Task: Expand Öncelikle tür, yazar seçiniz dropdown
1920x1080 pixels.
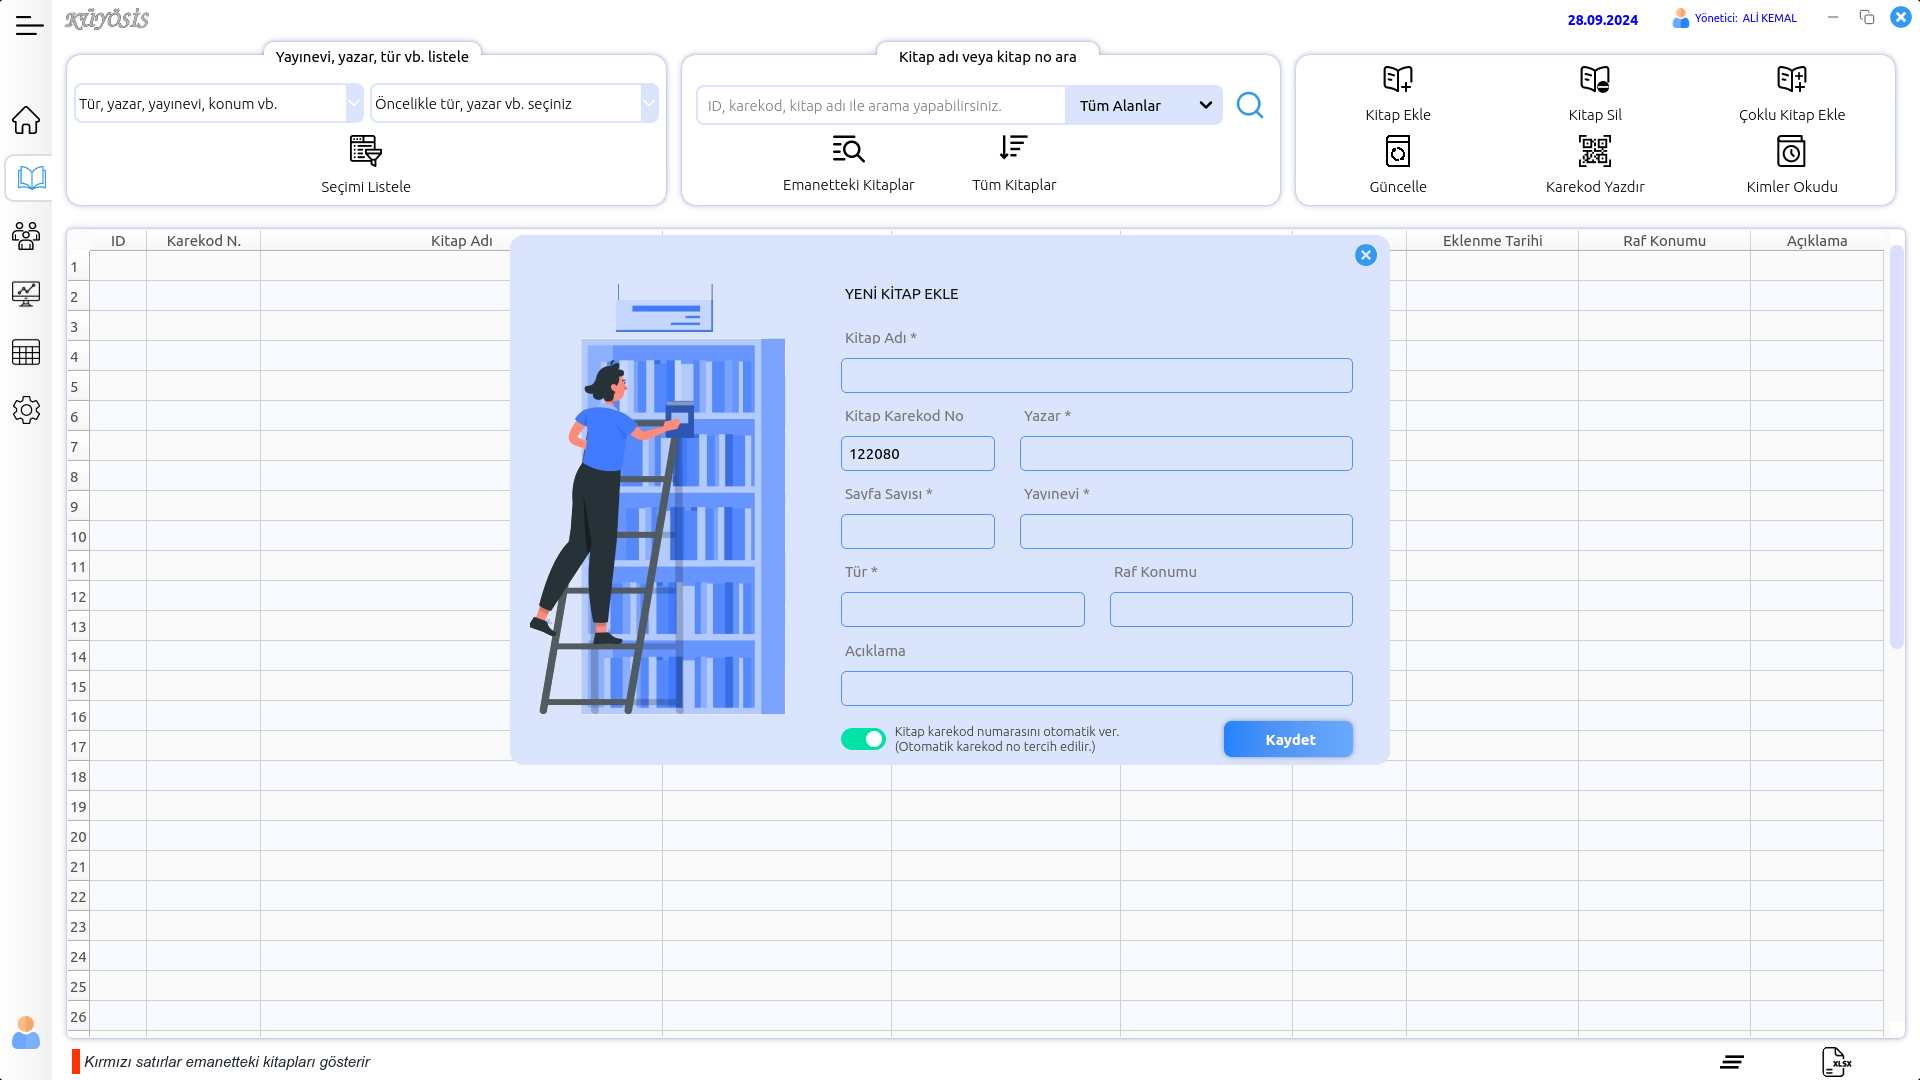Action: pos(649,103)
